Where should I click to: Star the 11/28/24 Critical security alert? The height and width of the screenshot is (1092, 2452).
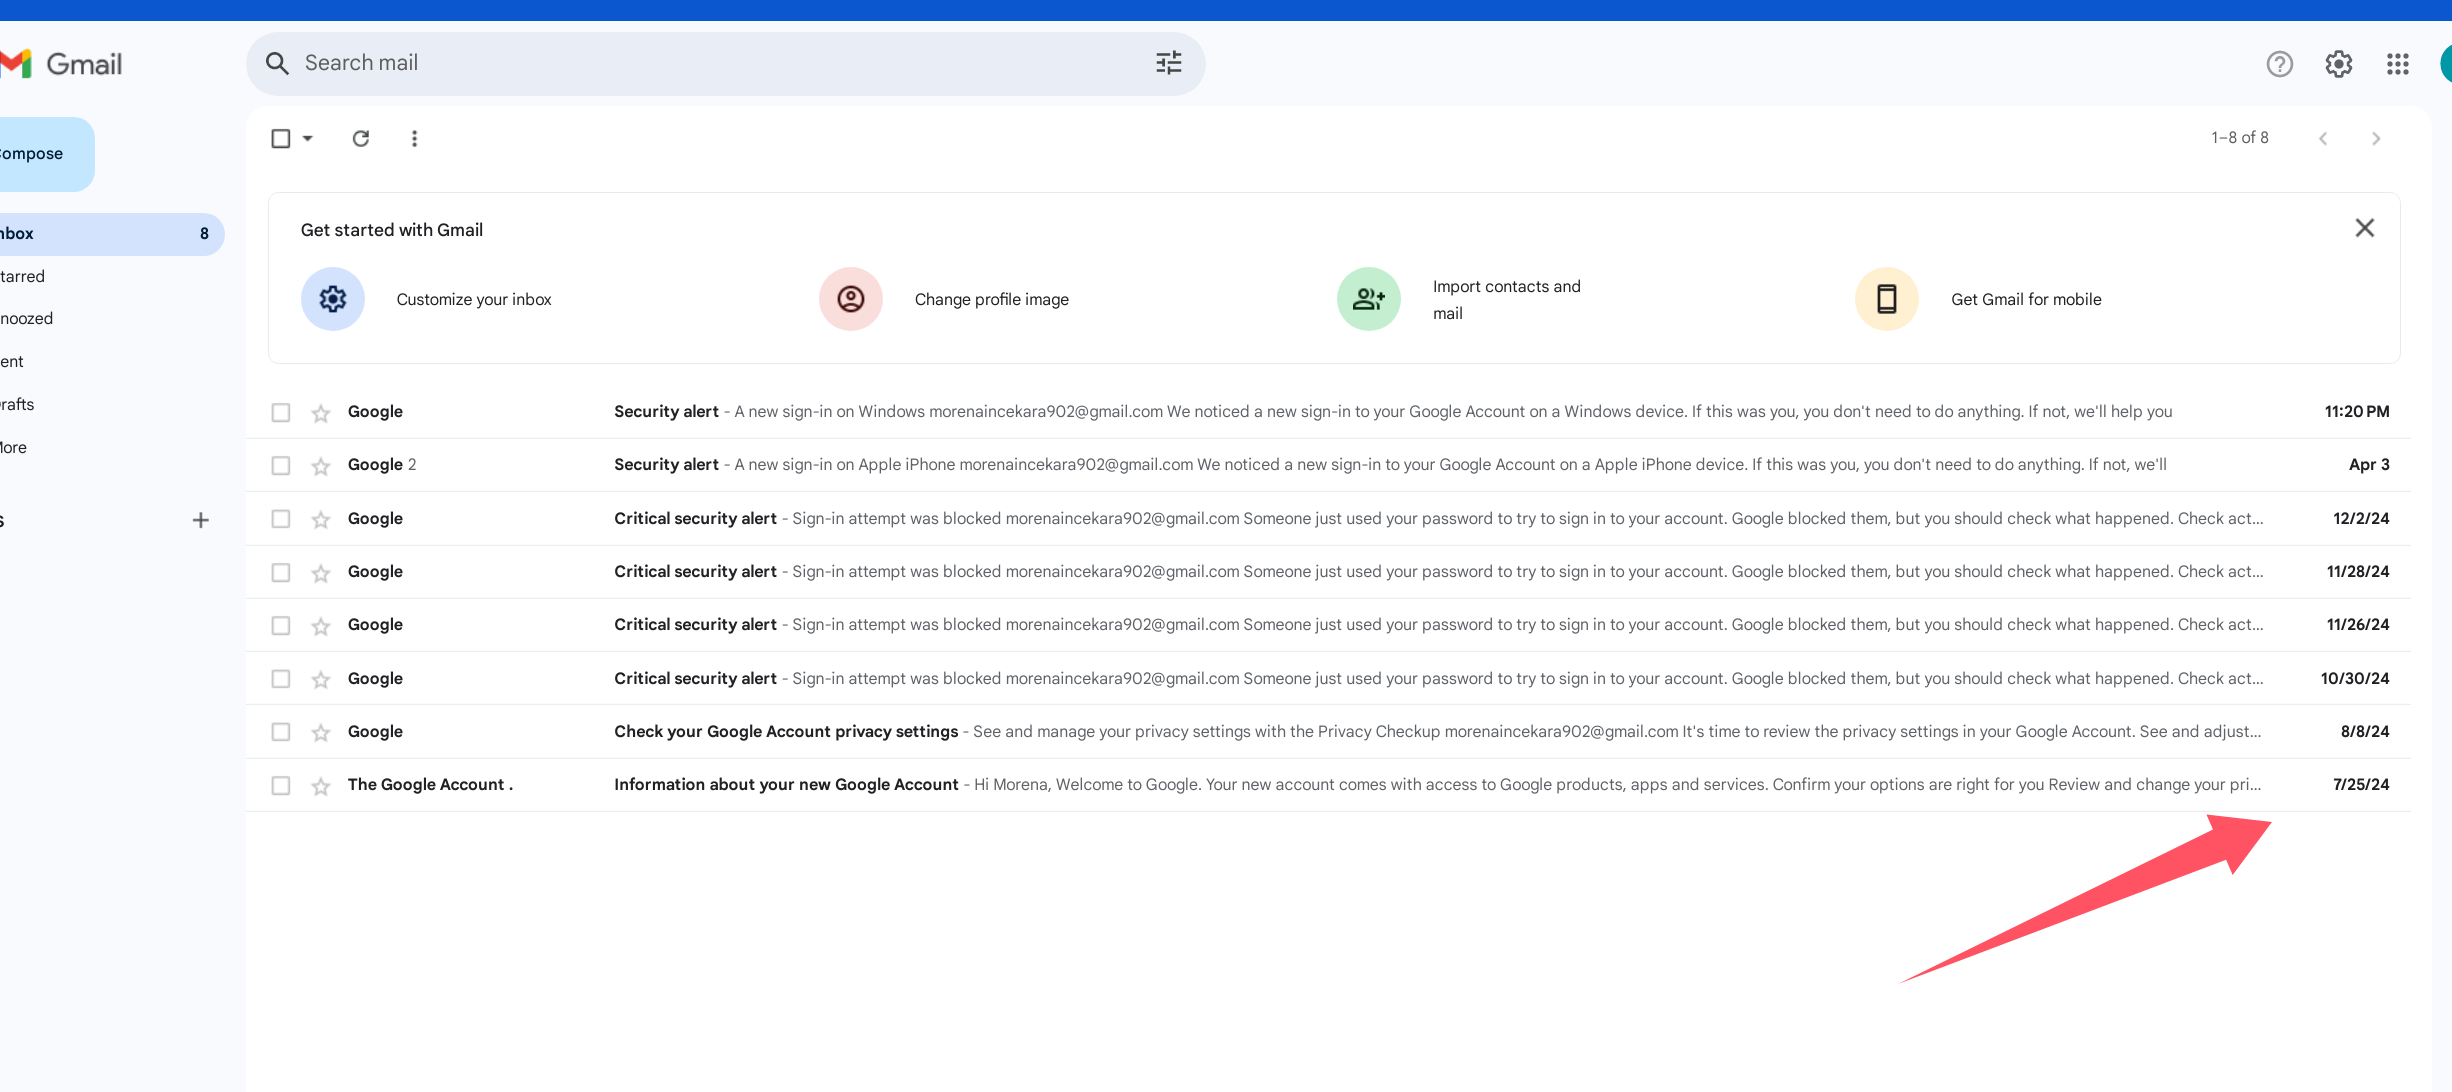(x=320, y=573)
